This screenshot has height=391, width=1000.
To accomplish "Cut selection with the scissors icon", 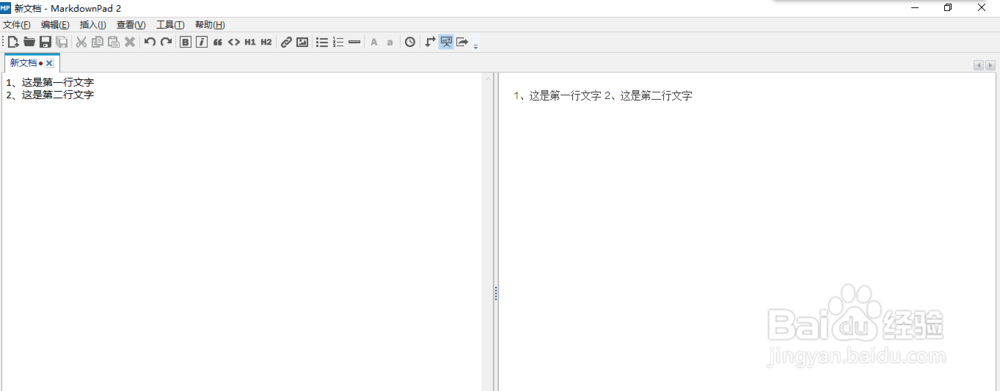I will pyautogui.click(x=82, y=42).
